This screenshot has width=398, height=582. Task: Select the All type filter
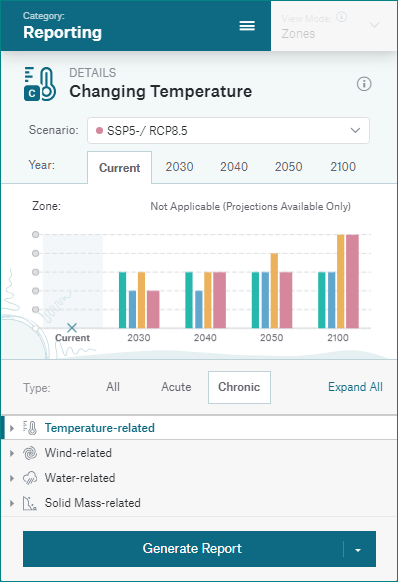pos(113,387)
